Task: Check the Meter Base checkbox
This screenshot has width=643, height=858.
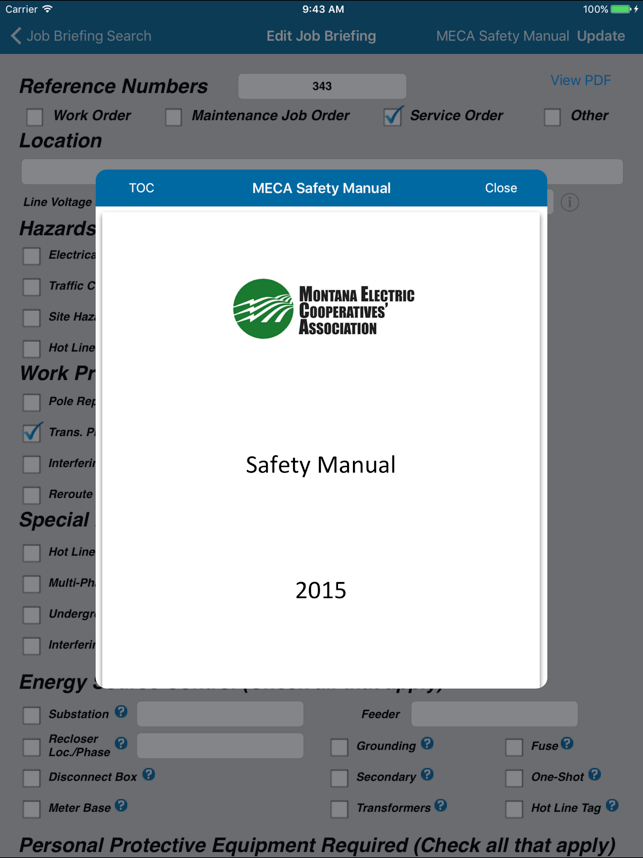Action: 31,809
